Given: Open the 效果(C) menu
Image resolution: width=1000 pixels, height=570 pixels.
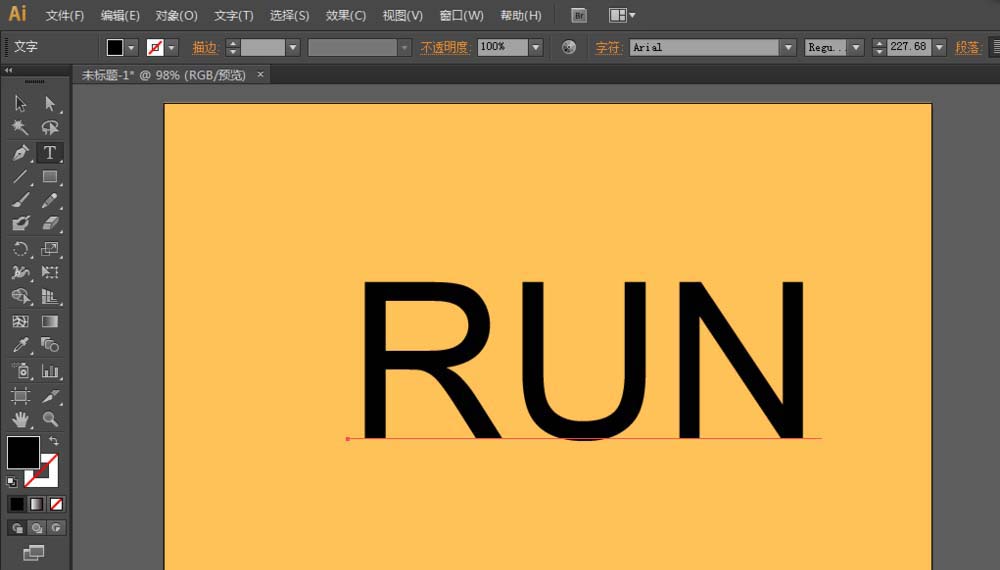Looking at the screenshot, I should coord(346,16).
